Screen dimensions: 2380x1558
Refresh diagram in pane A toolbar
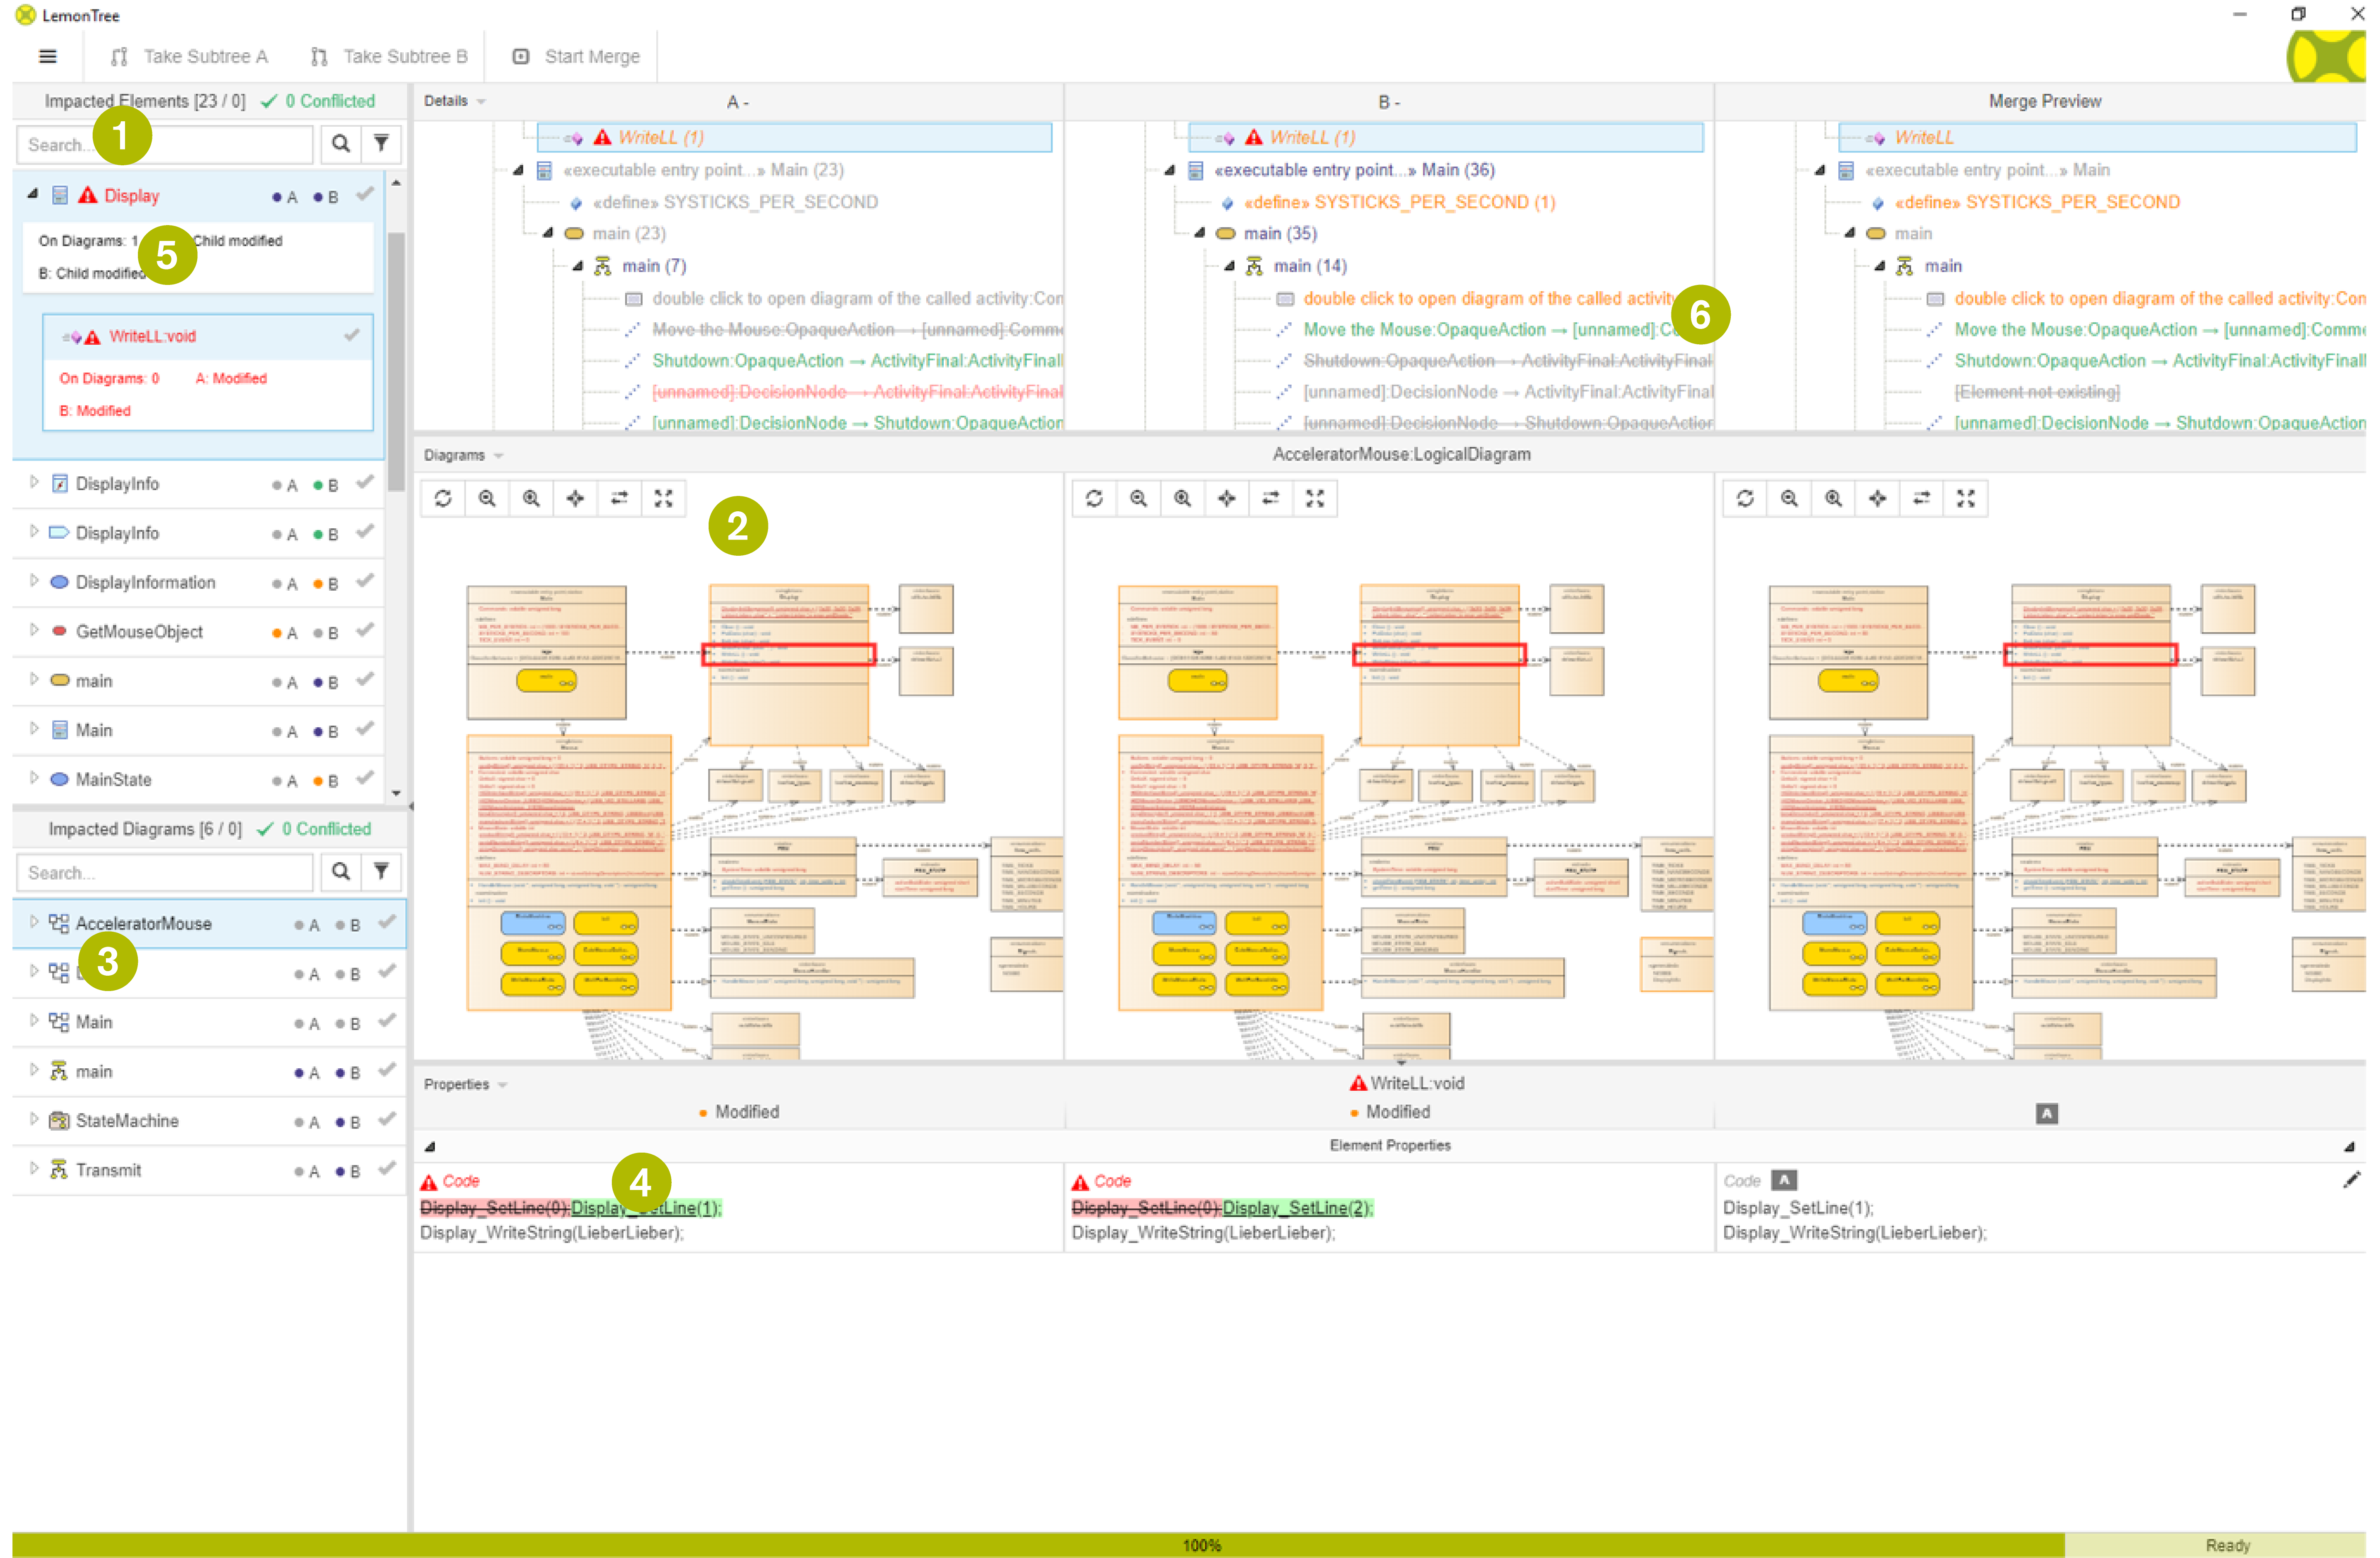click(x=443, y=498)
